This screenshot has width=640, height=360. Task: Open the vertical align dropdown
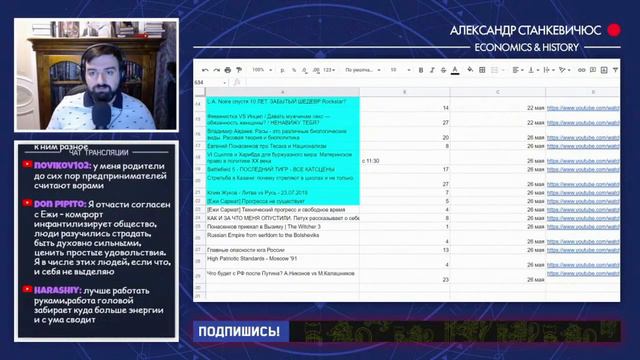[x=533, y=70]
